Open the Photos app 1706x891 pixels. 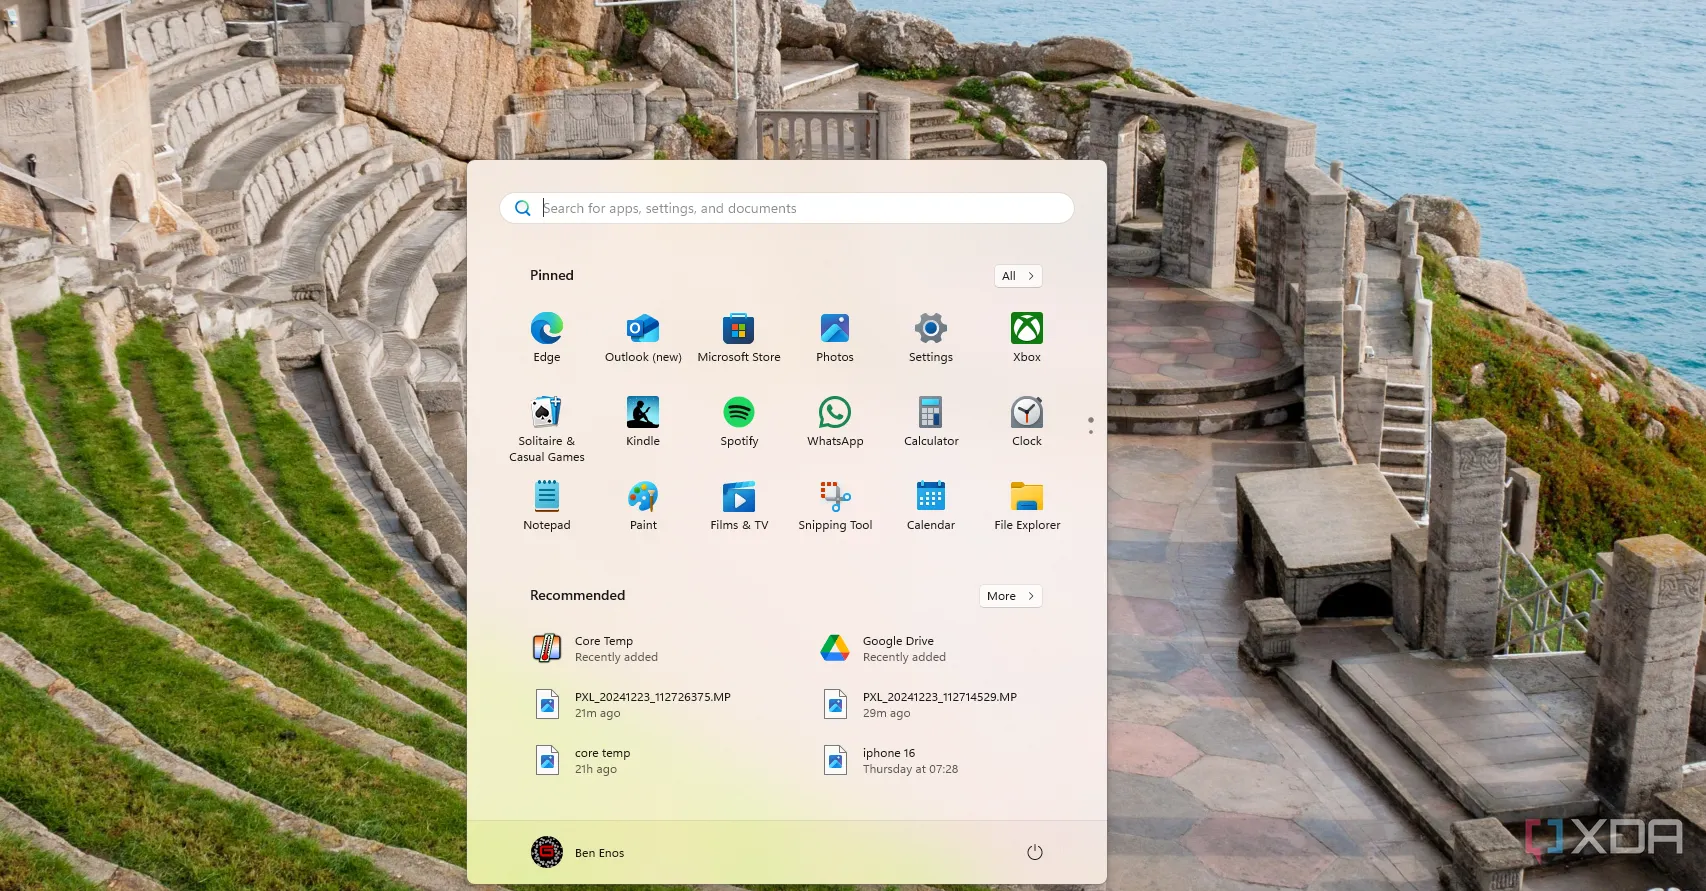(835, 338)
